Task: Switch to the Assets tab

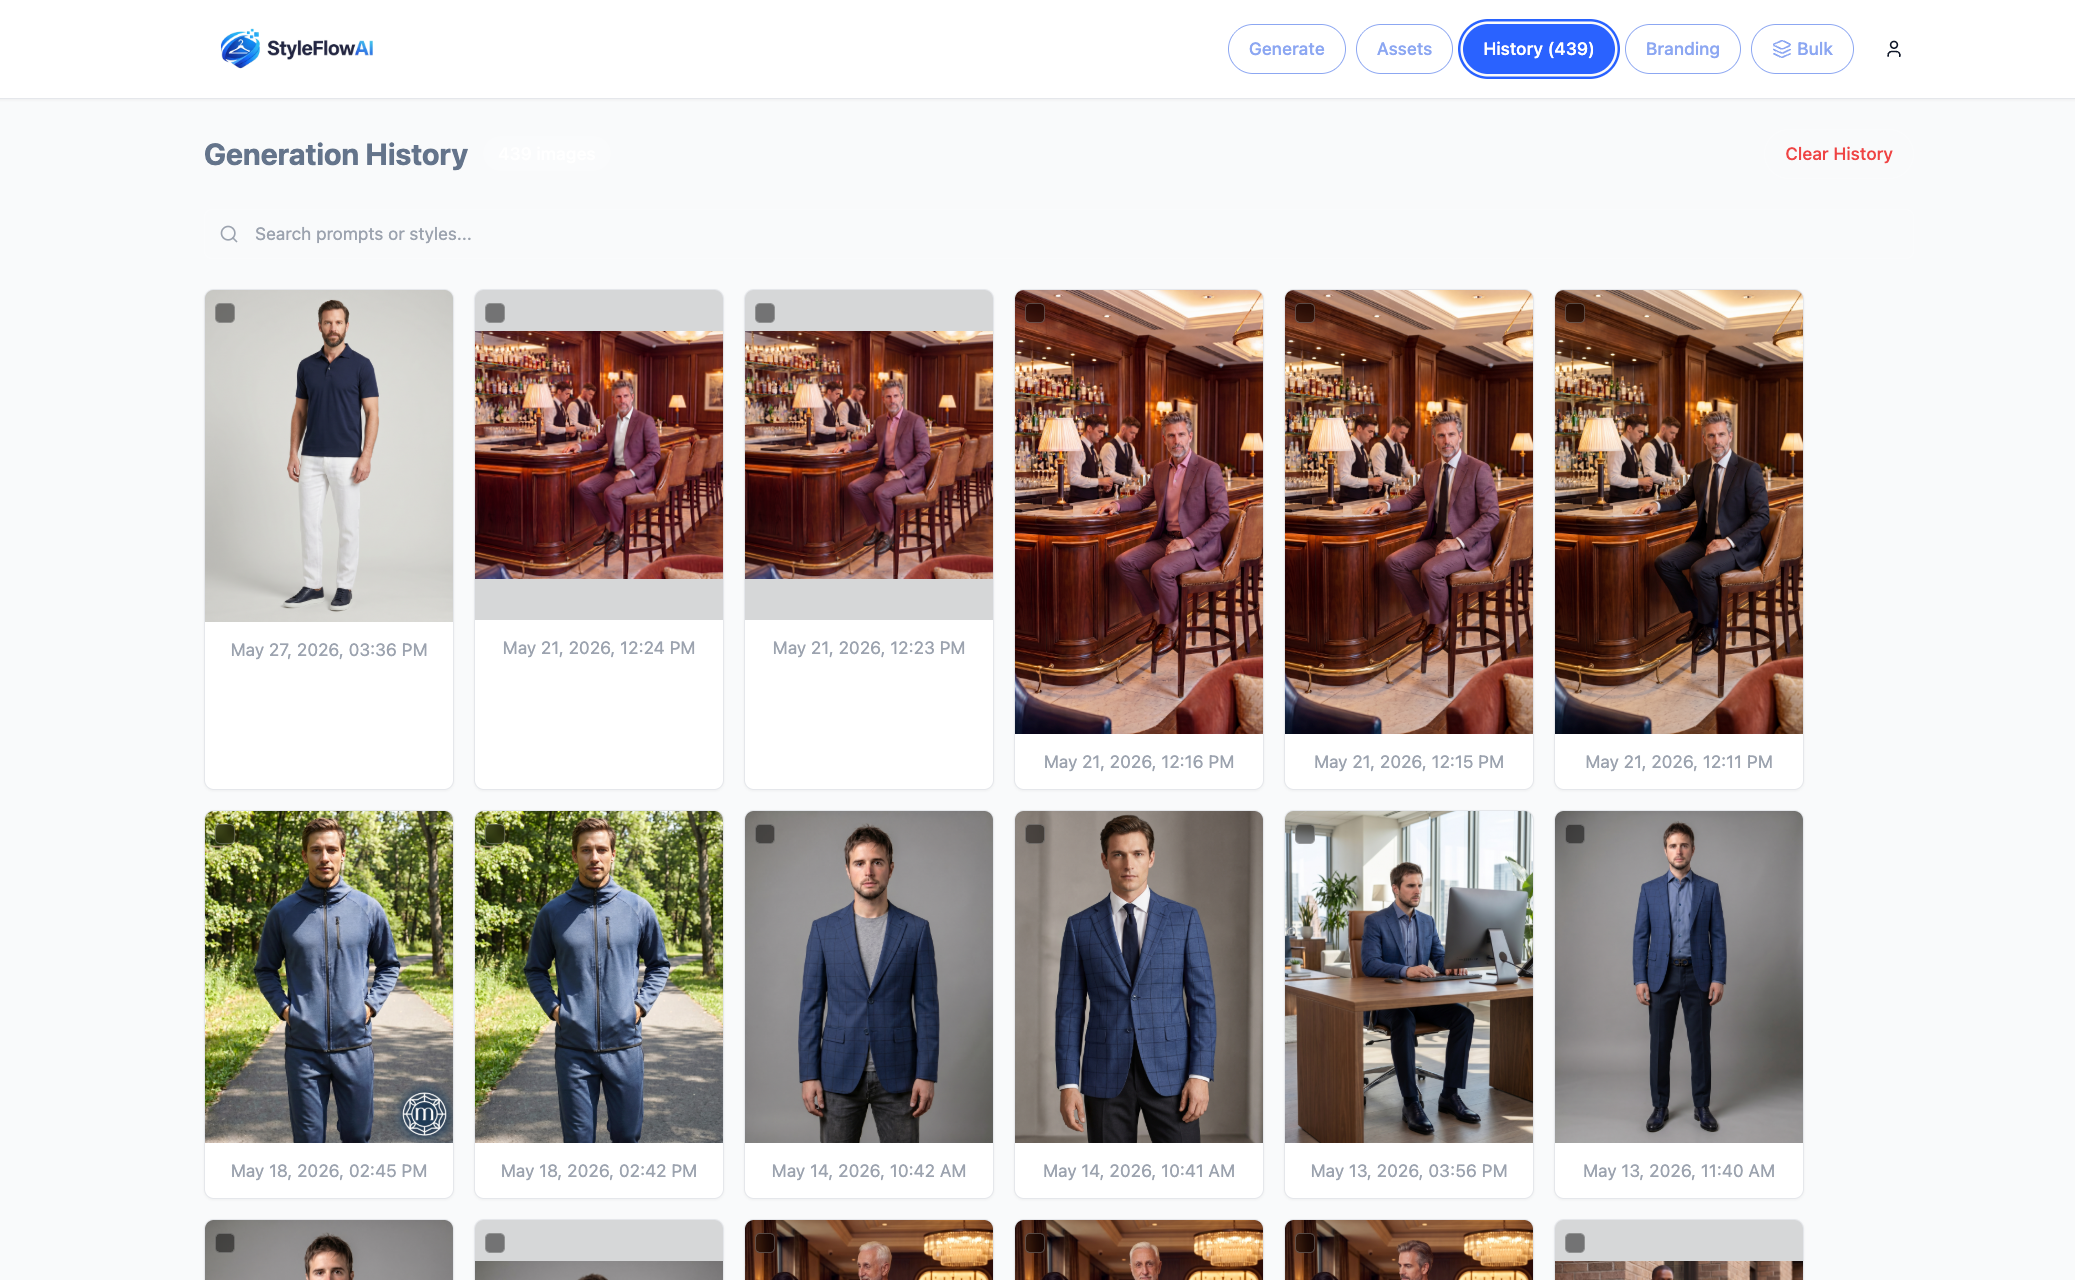Action: pos(1404,49)
